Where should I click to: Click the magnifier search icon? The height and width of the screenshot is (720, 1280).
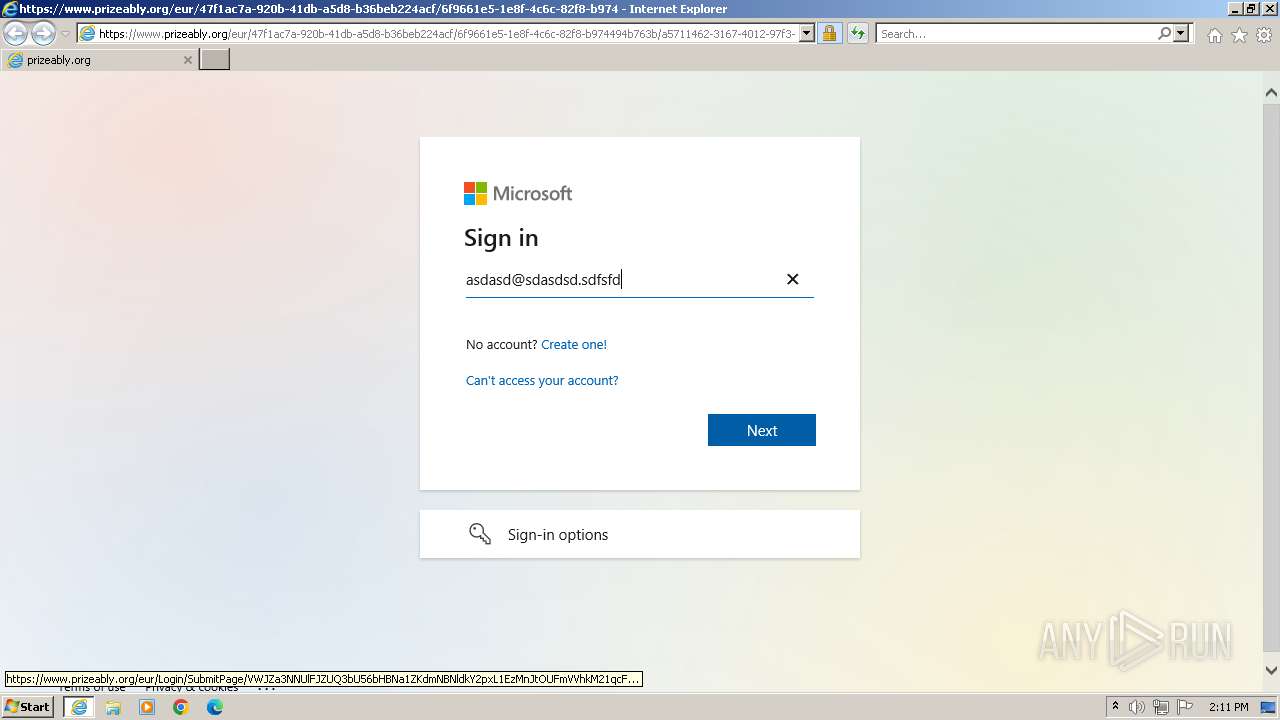click(x=1164, y=34)
